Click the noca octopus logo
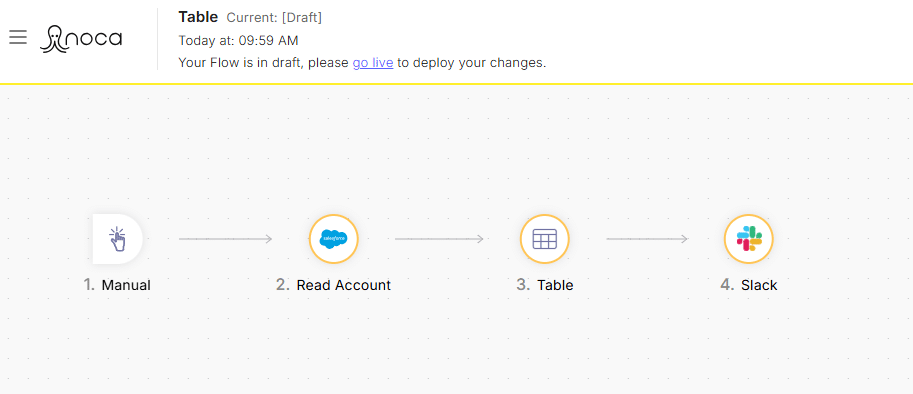The height and width of the screenshot is (394, 913). pyautogui.click(x=81, y=40)
